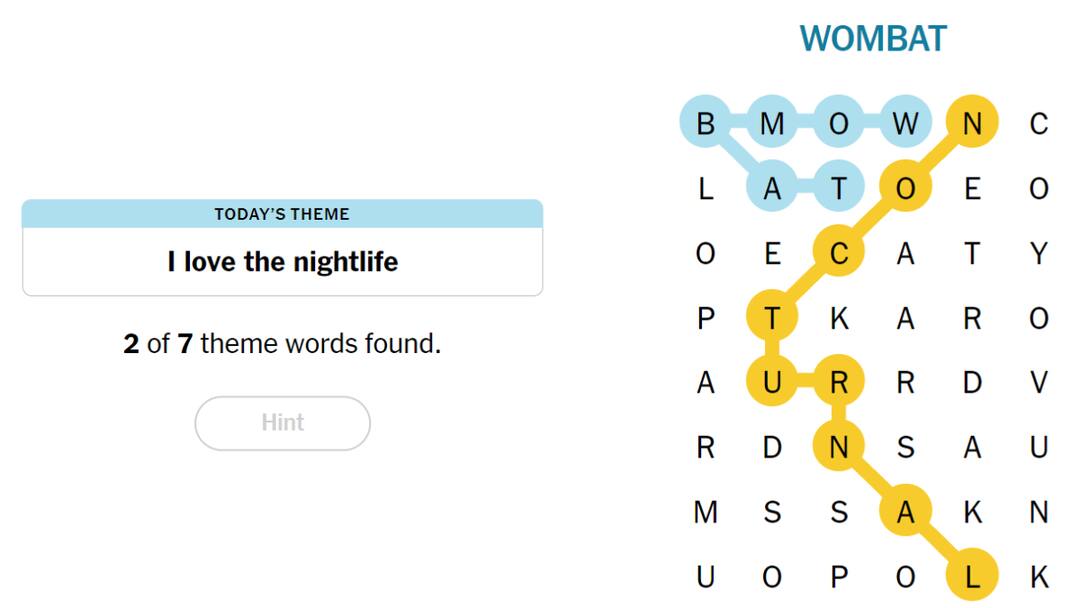Select the "I love the nightlife" theme text
The width and height of the screenshot is (1080, 608).
[282, 262]
